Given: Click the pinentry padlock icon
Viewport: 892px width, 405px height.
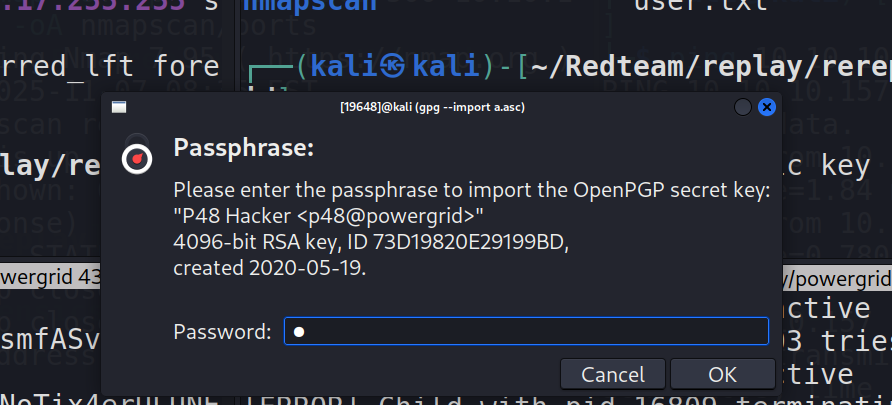Looking at the screenshot, I should [138, 157].
